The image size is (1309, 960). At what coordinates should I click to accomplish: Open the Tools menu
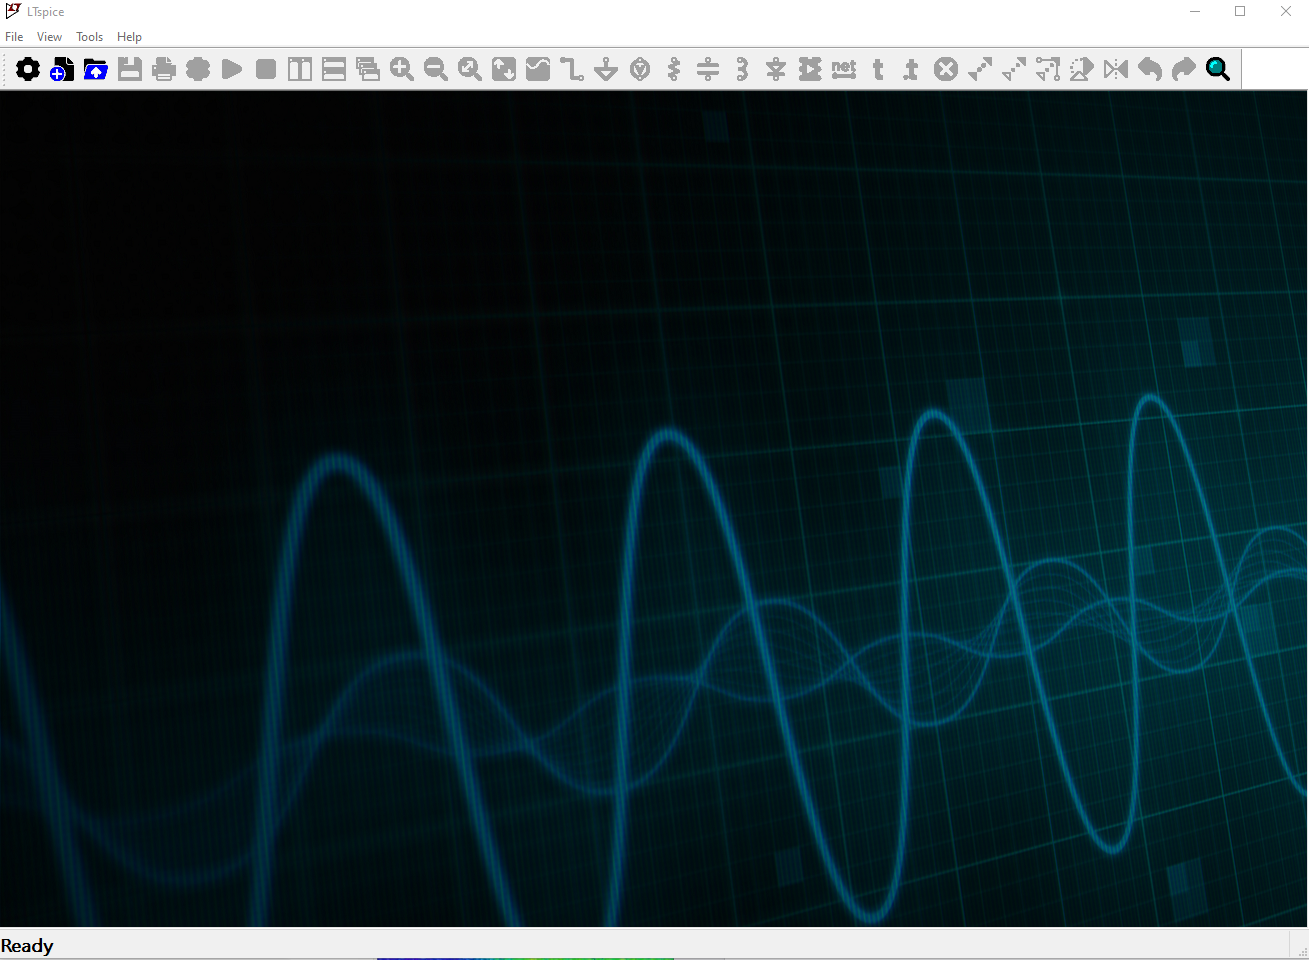(90, 37)
